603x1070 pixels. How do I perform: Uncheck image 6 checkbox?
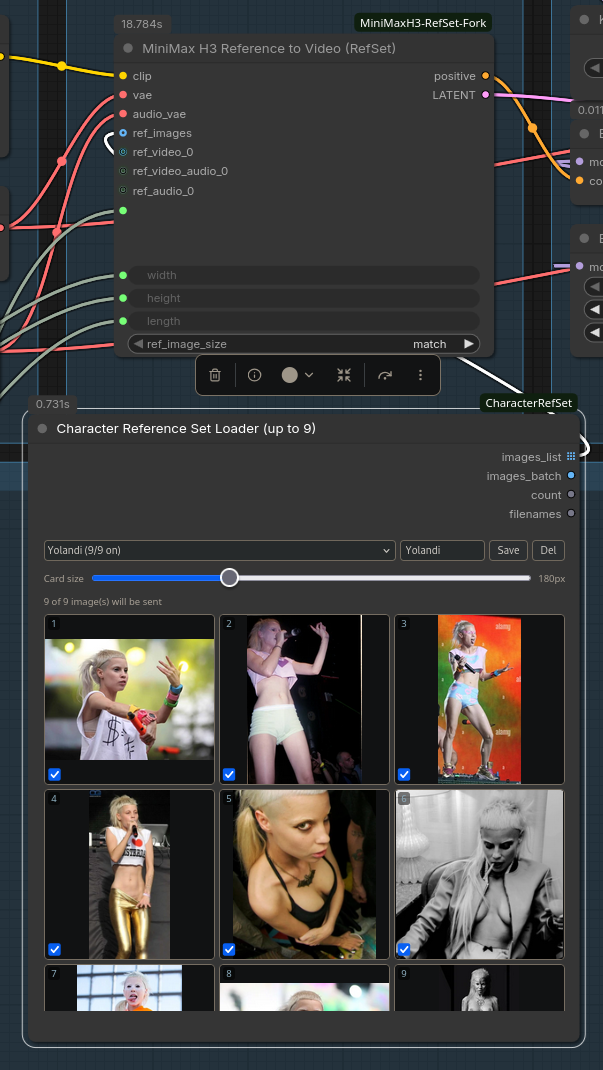point(405,949)
